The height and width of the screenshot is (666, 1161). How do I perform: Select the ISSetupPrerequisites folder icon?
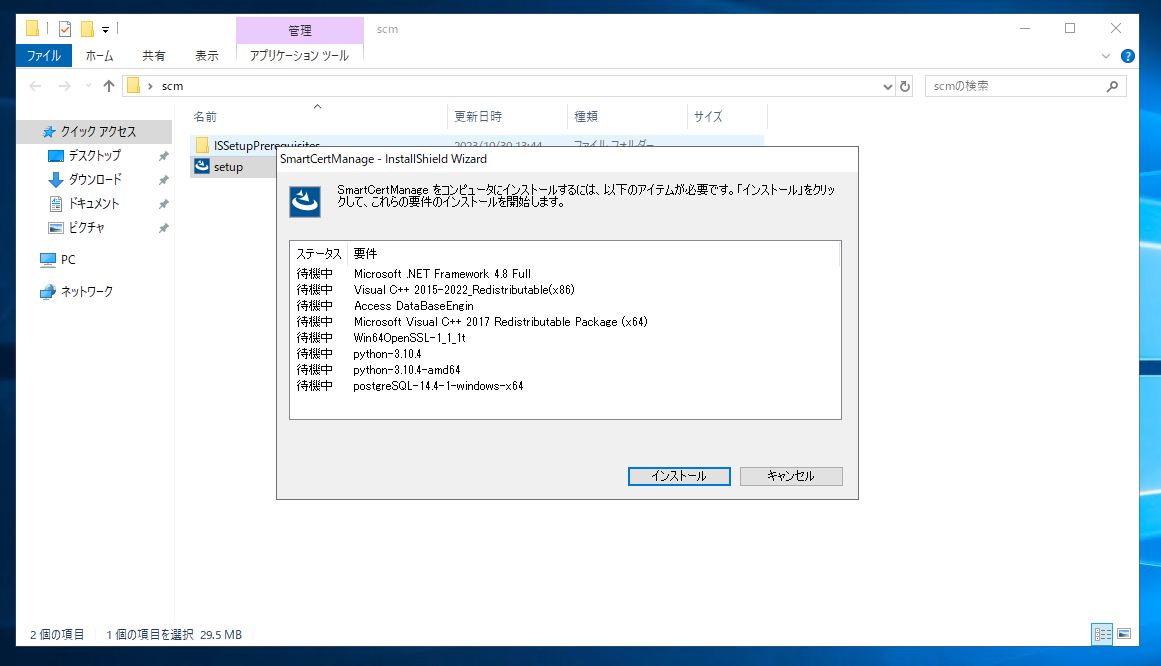click(202, 145)
